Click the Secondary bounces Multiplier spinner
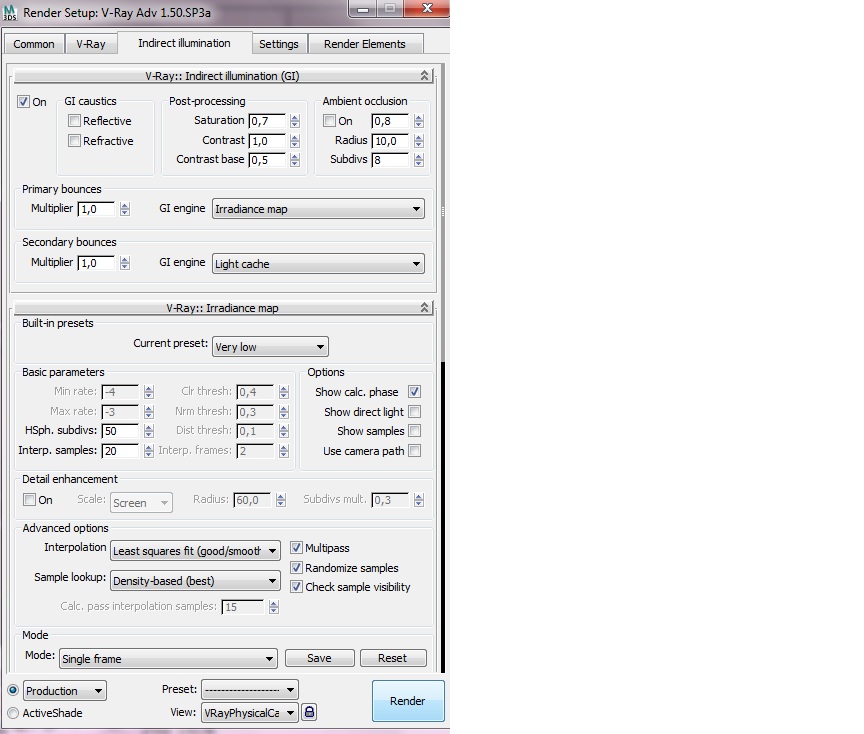 click(x=125, y=263)
